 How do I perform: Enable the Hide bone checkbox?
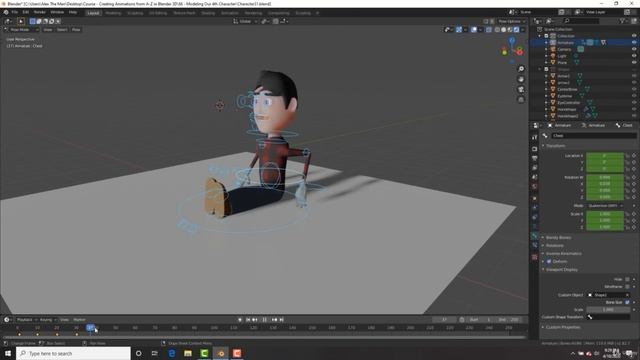point(627,279)
